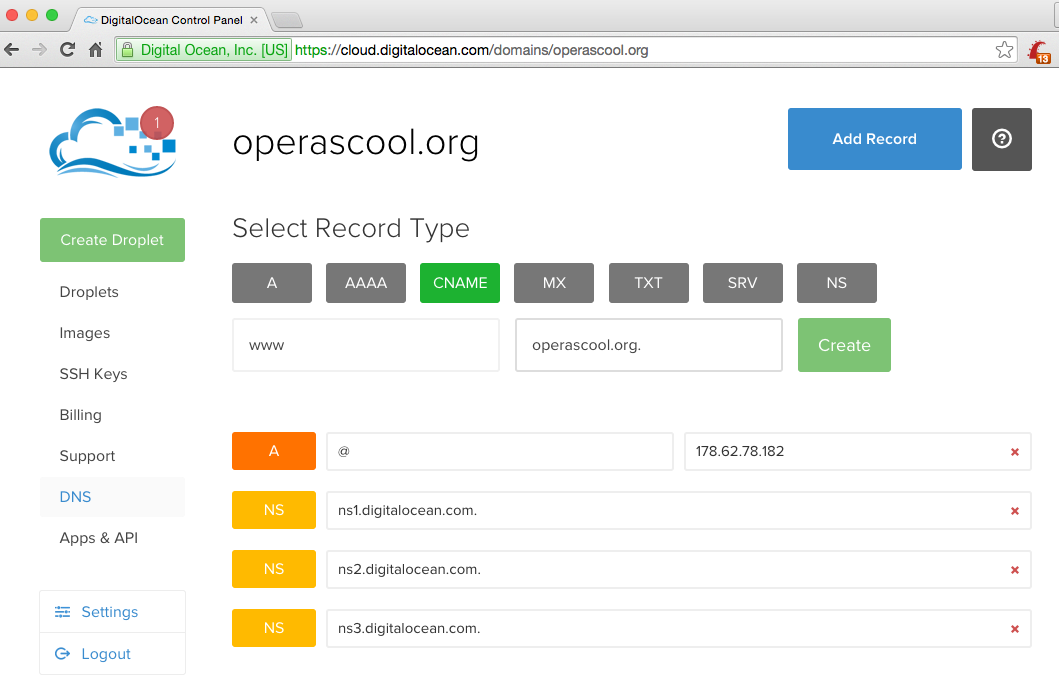This screenshot has height=699, width=1059.
Task: Click the Add Record button
Action: [x=875, y=139]
